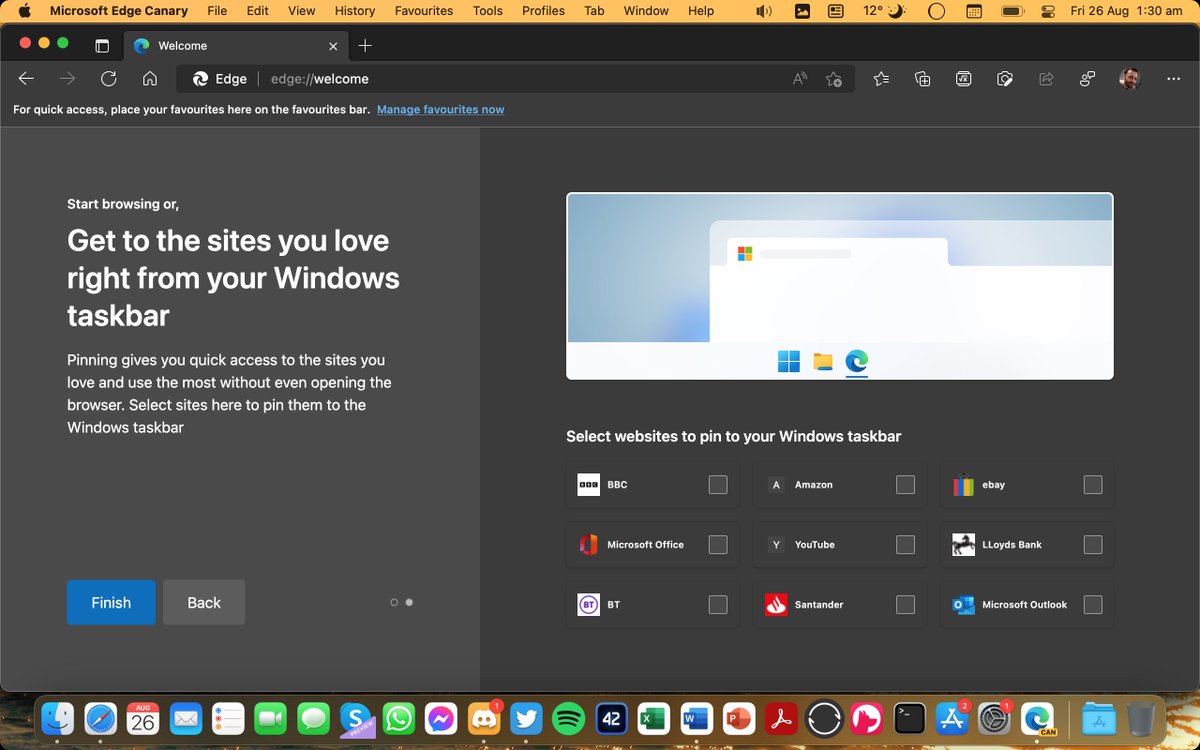Open the File menu
Viewport: 1200px width, 750px height.
pyautogui.click(x=217, y=11)
